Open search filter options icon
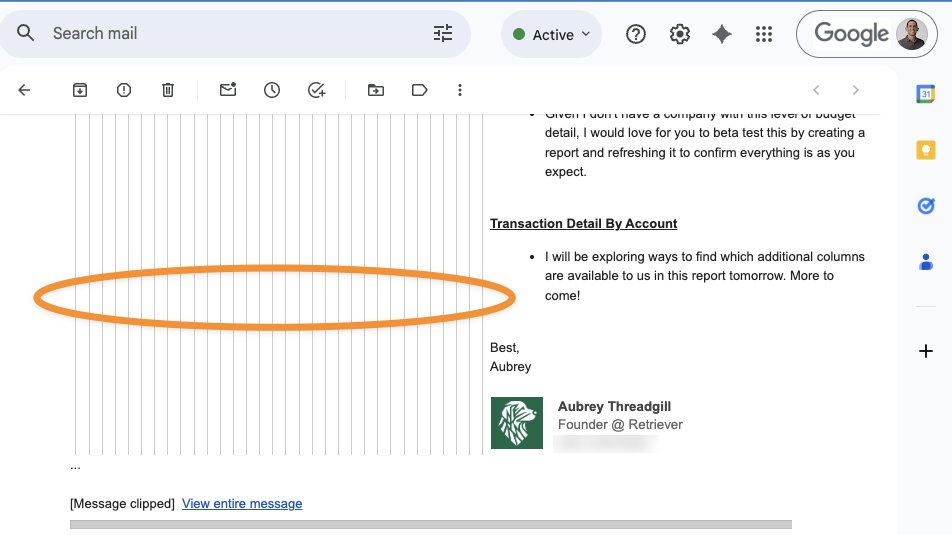Screen dimensions: 952x535 443,33
